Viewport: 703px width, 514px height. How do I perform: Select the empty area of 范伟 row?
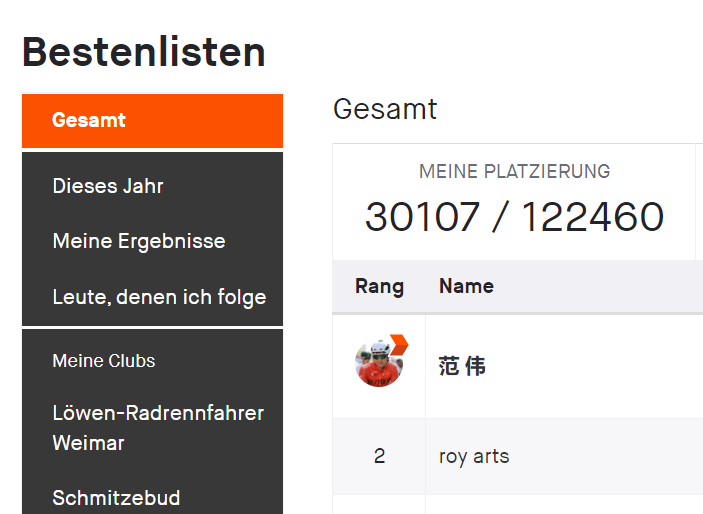(x=596, y=366)
